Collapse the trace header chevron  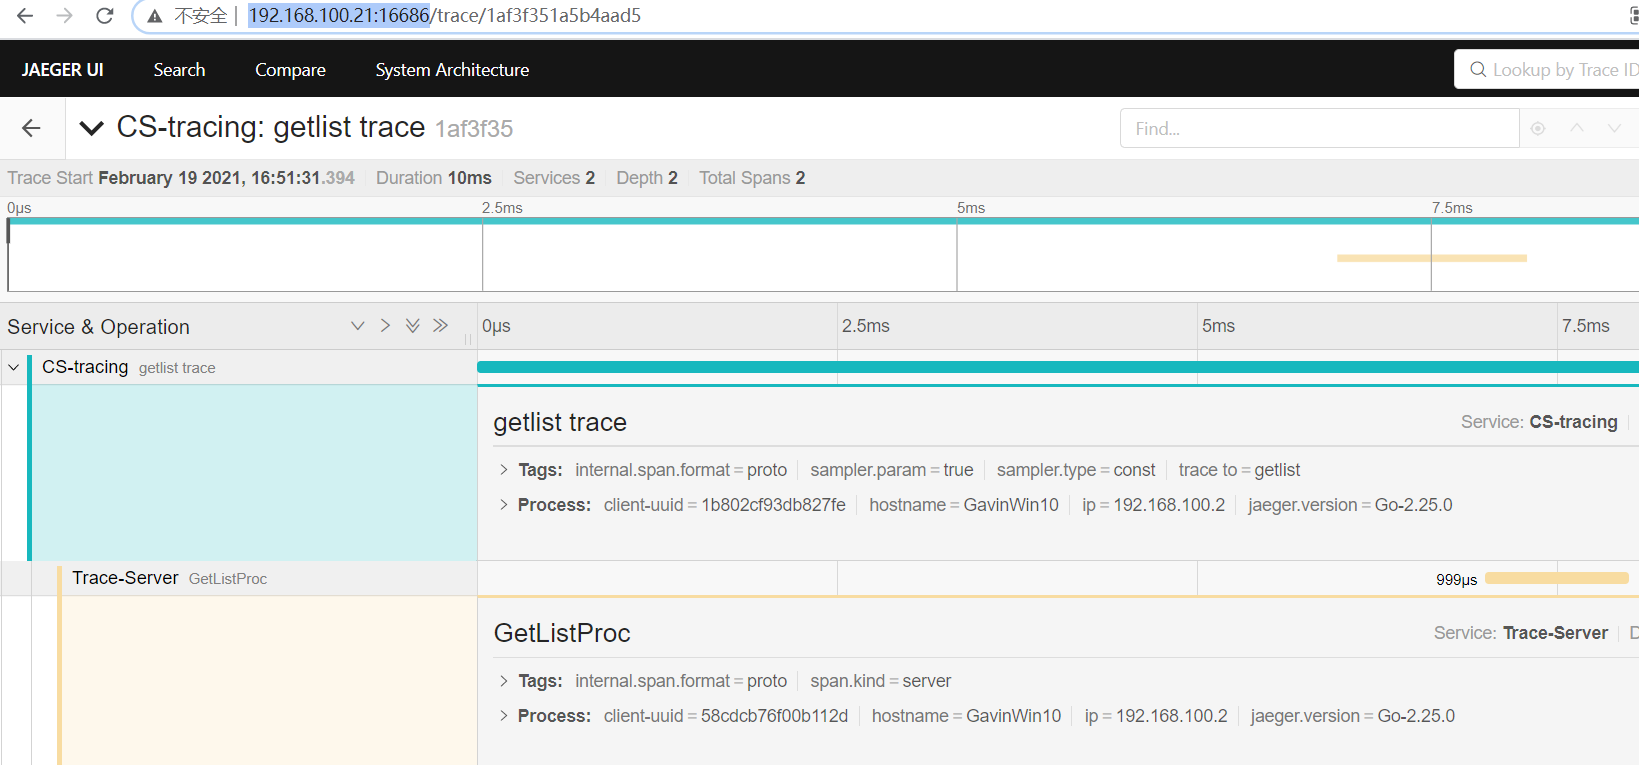point(91,128)
